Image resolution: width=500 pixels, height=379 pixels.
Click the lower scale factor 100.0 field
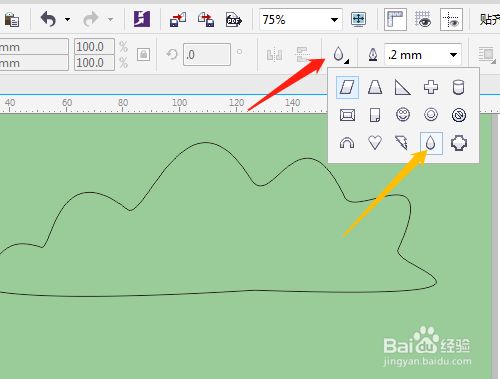pyautogui.click(x=94, y=63)
